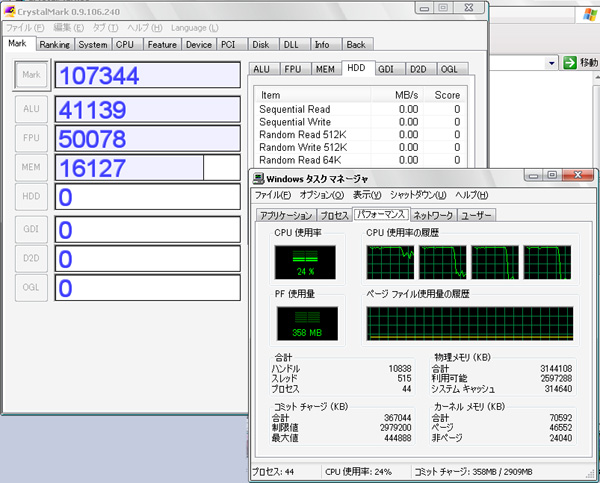Screen dimensions: 600x483
Task: Click the PF usage 358 MB gauge
Action: click(307, 323)
